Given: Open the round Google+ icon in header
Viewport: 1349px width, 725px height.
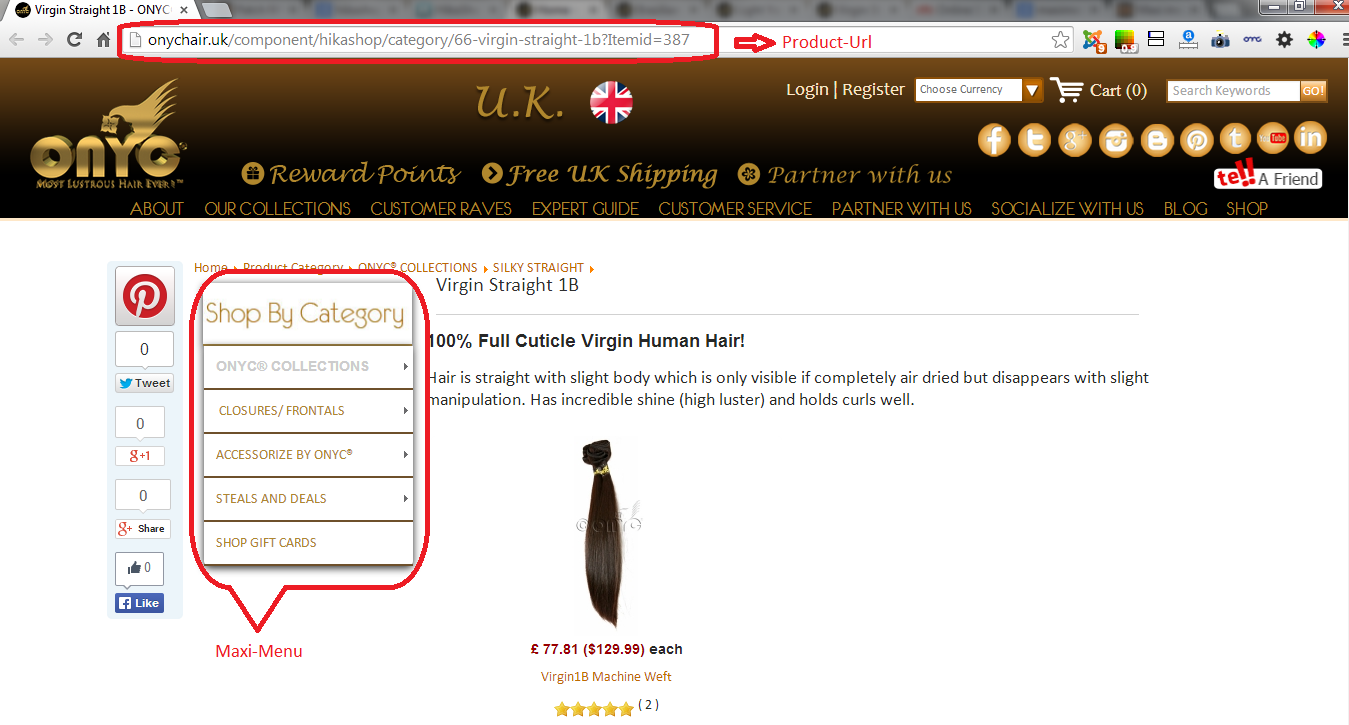Looking at the screenshot, I should (1075, 140).
